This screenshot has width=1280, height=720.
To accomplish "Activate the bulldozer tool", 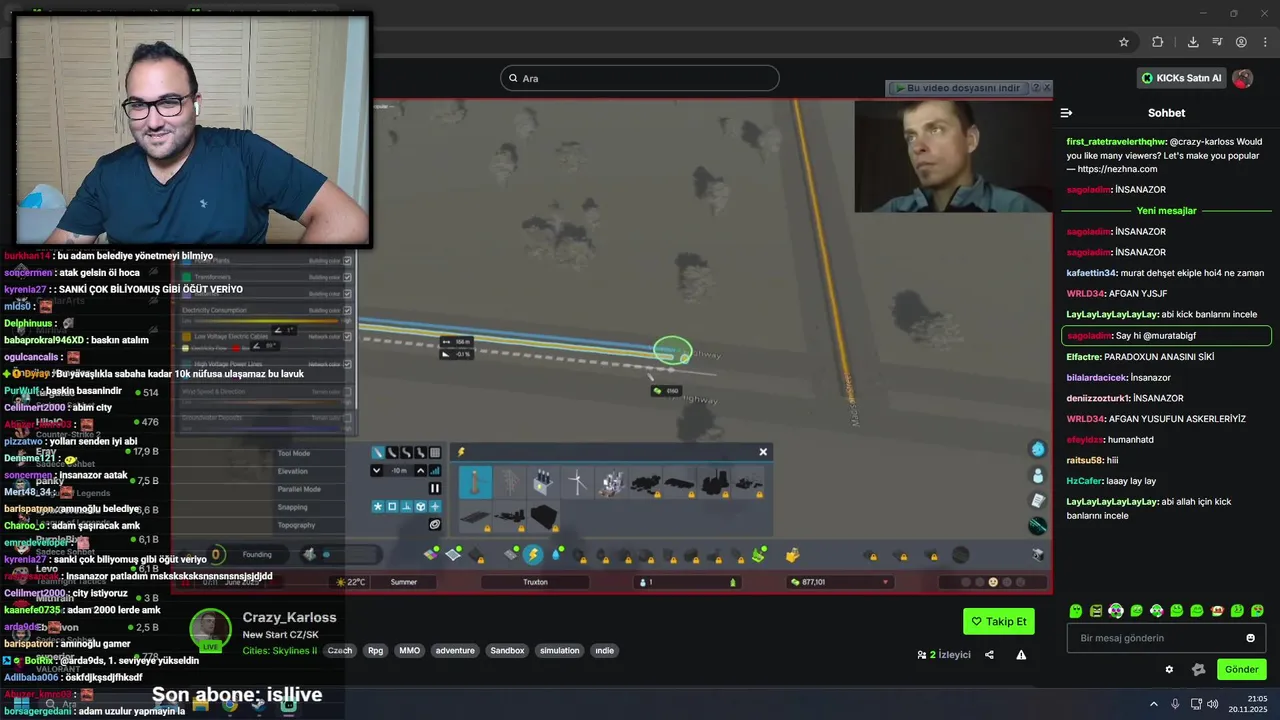I will (793, 555).
